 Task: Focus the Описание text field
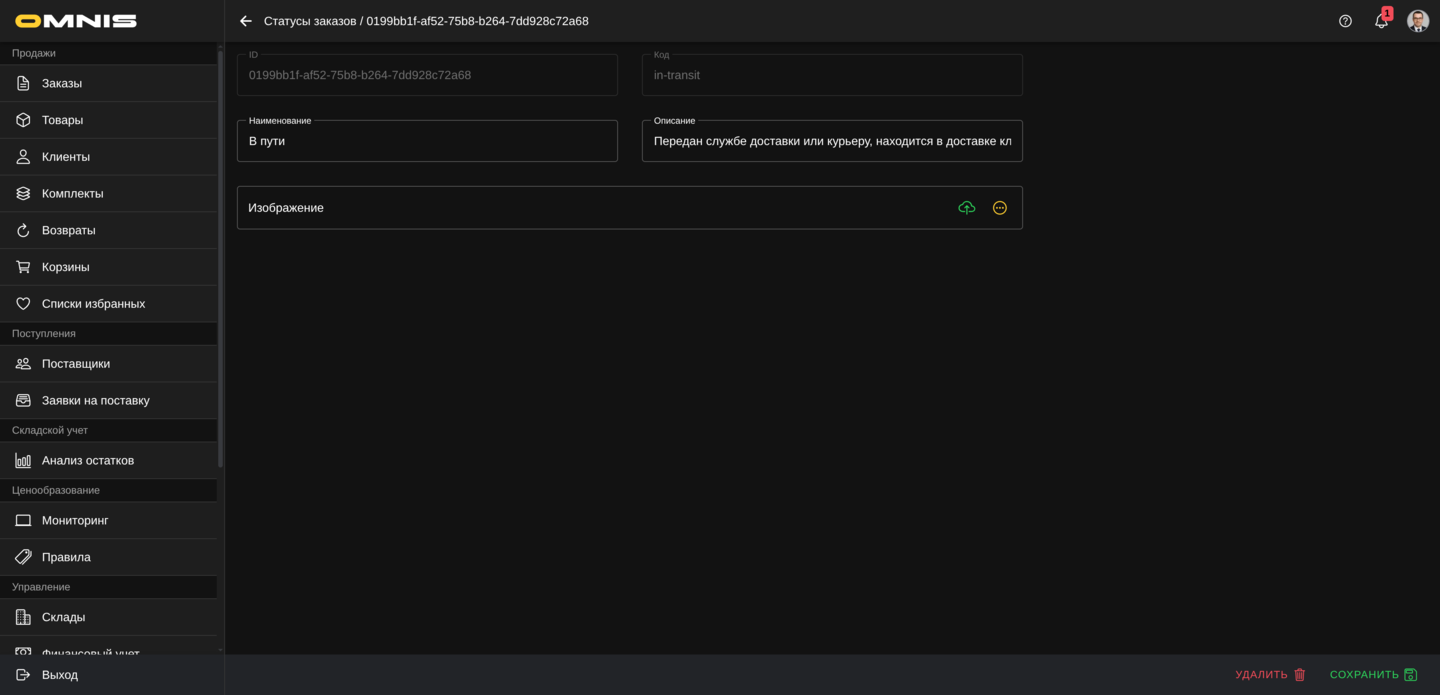[x=831, y=142]
